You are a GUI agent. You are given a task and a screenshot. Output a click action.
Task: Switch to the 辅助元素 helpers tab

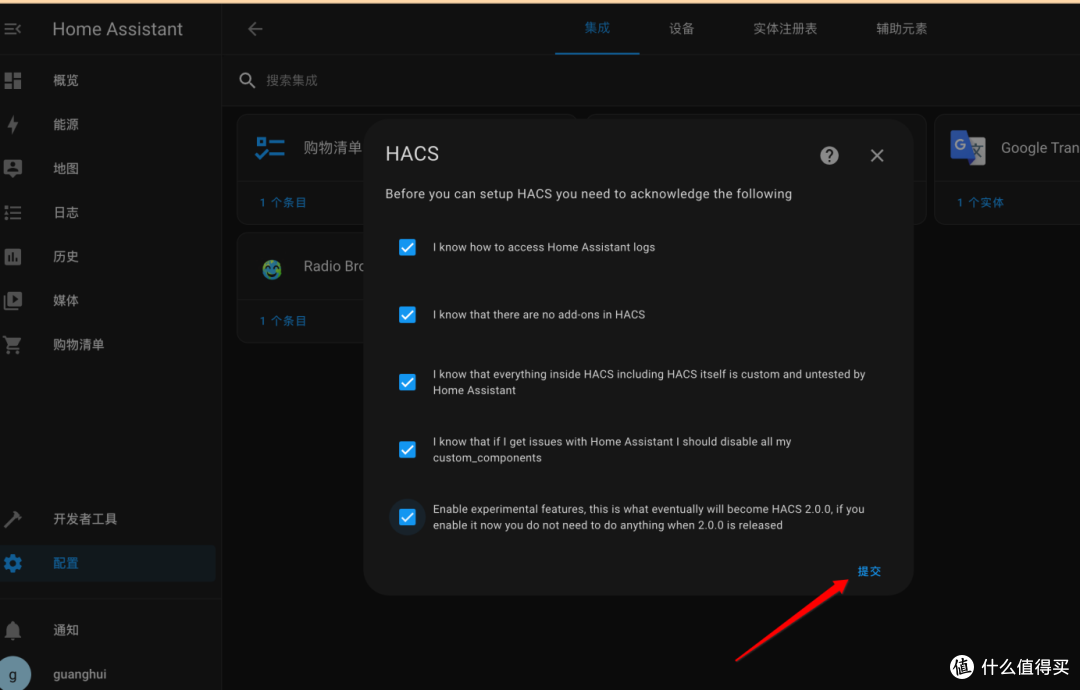(901, 29)
